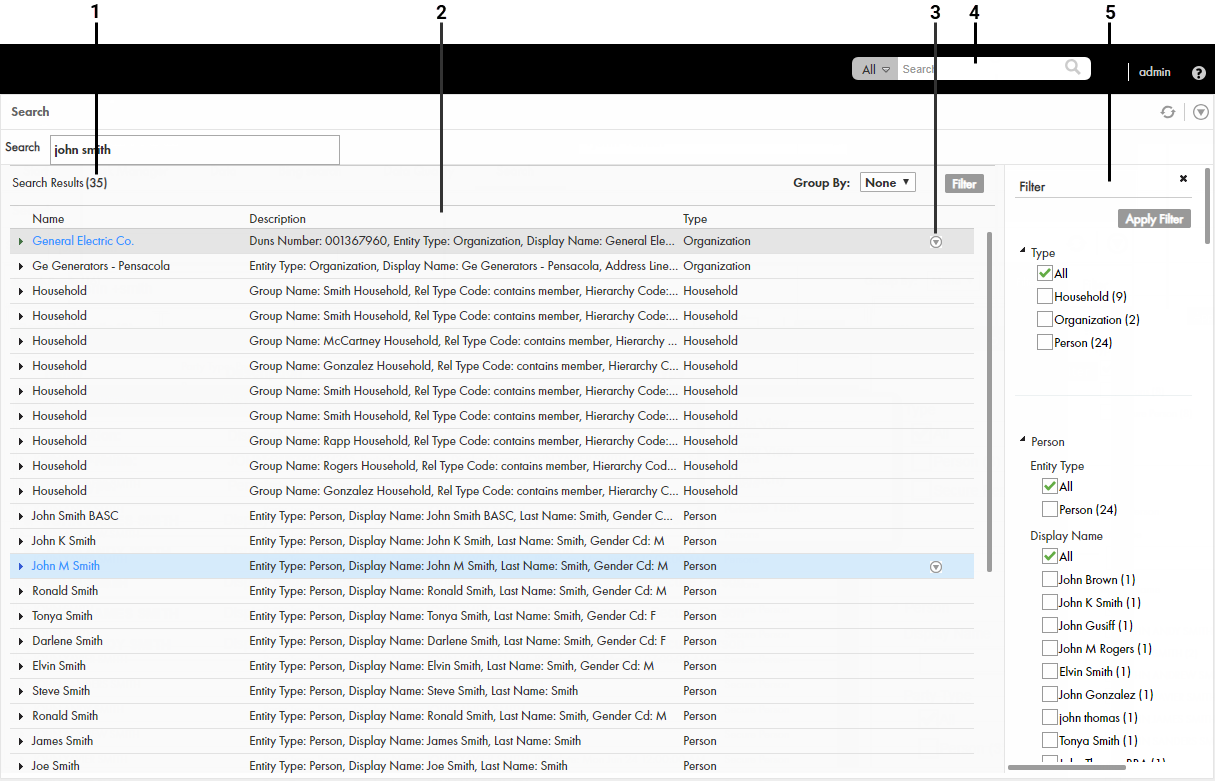Open the admin user menu
The image size is (1215, 781).
(x=1154, y=72)
